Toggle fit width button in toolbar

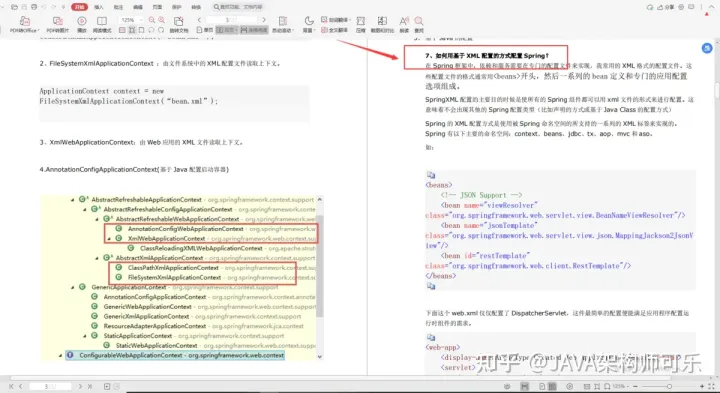[x=132, y=30]
